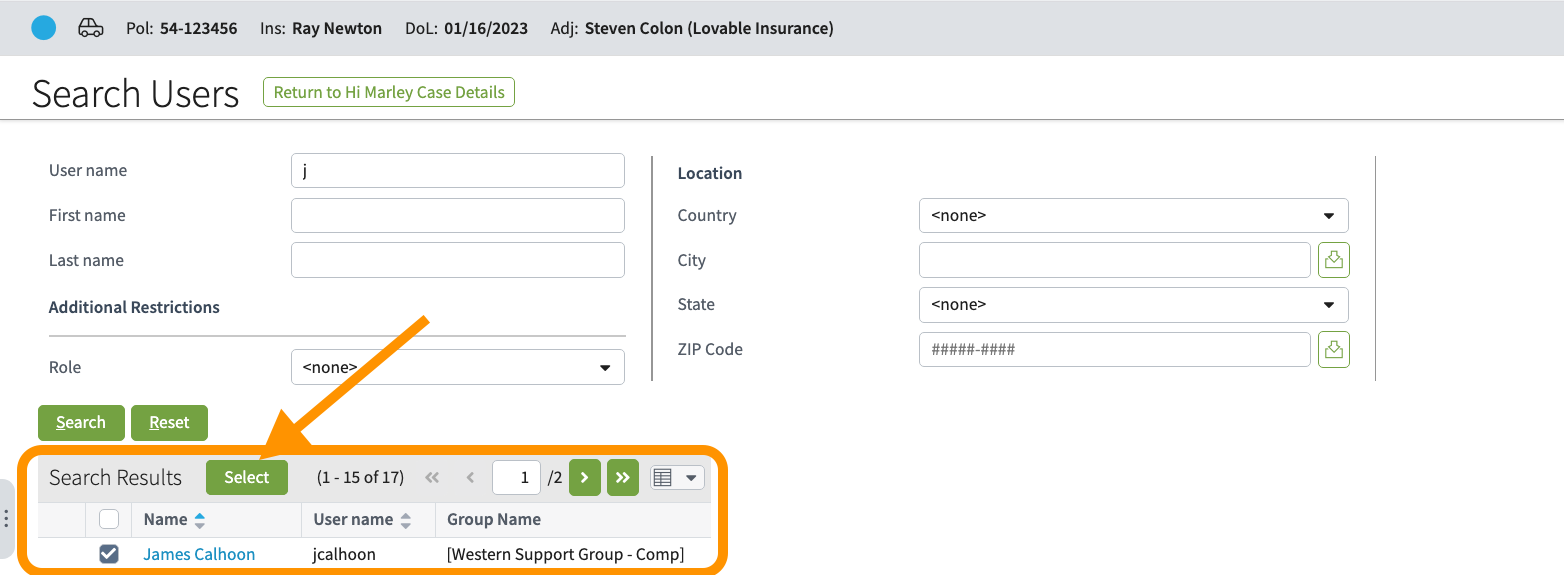Open the Country dropdown
The image size is (1564, 575).
(1133, 215)
